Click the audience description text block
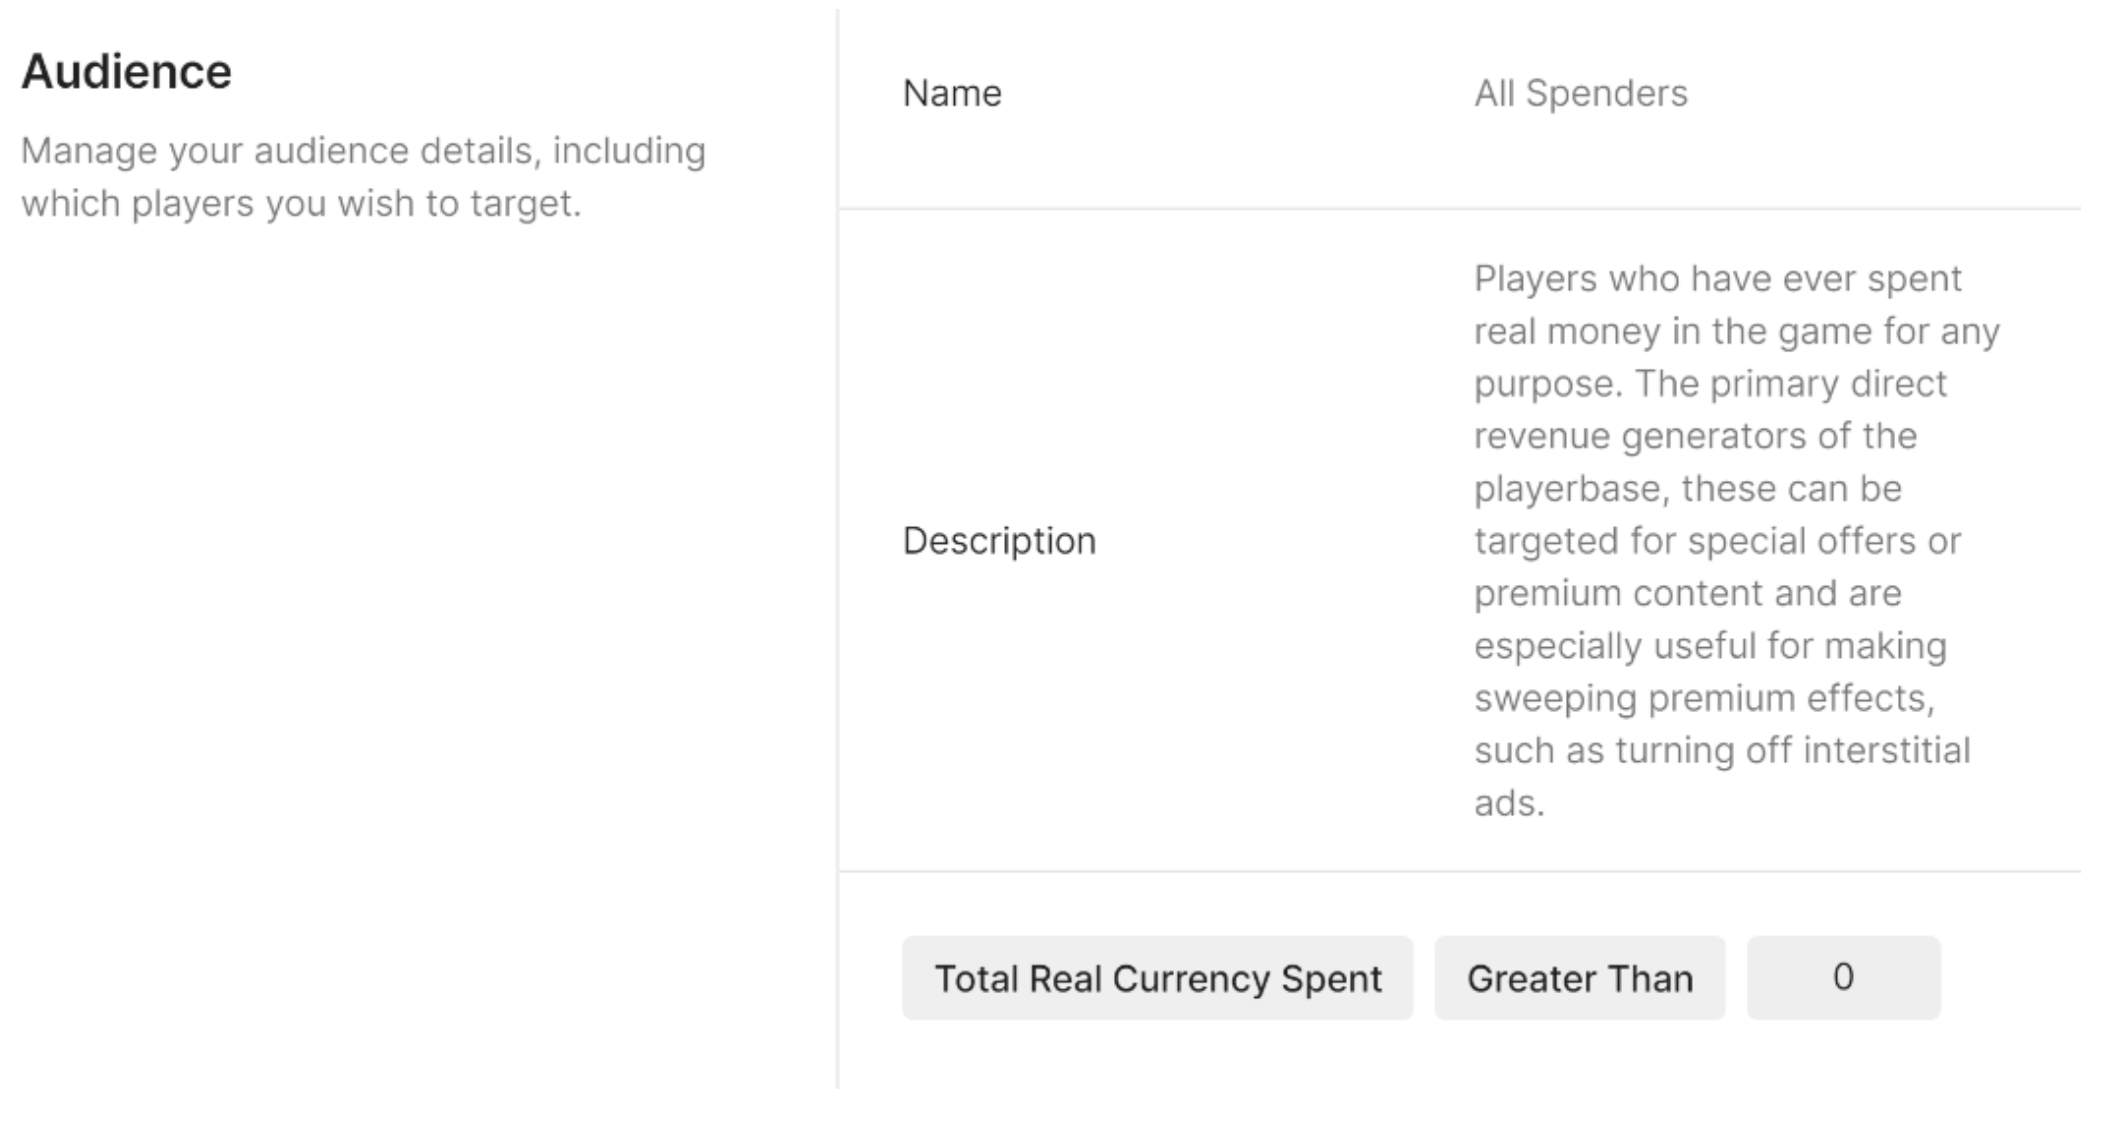The height and width of the screenshot is (1129, 2118). pyautogui.click(x=1735, y=541)
